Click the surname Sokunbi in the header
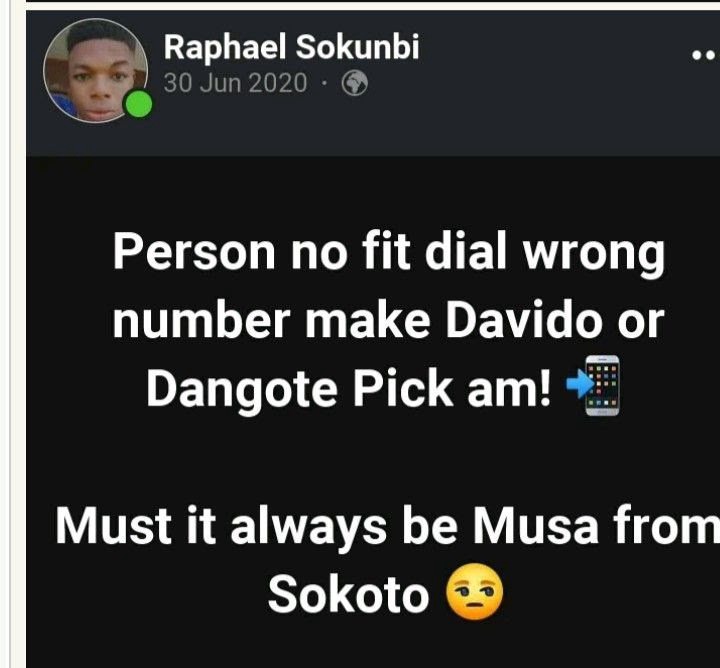The image size is (720, 668). [x=357, y=47]
